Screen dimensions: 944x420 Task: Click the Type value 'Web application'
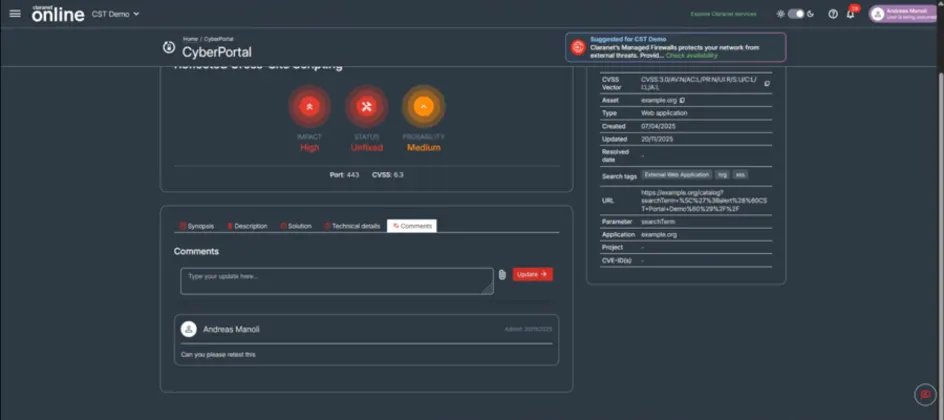(664, 113)
